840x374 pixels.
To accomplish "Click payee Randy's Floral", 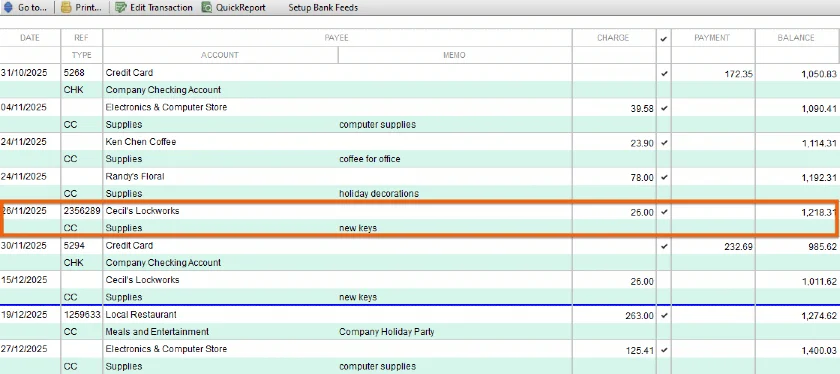I will tap(135, 176).
